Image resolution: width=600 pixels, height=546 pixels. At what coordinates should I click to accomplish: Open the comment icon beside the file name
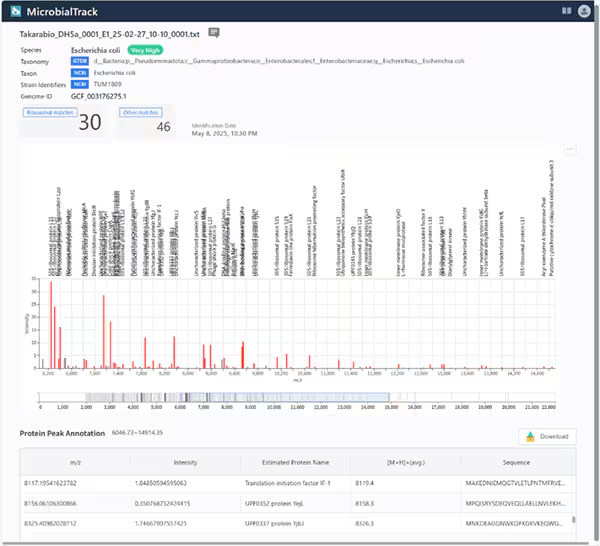coord(214,33)
